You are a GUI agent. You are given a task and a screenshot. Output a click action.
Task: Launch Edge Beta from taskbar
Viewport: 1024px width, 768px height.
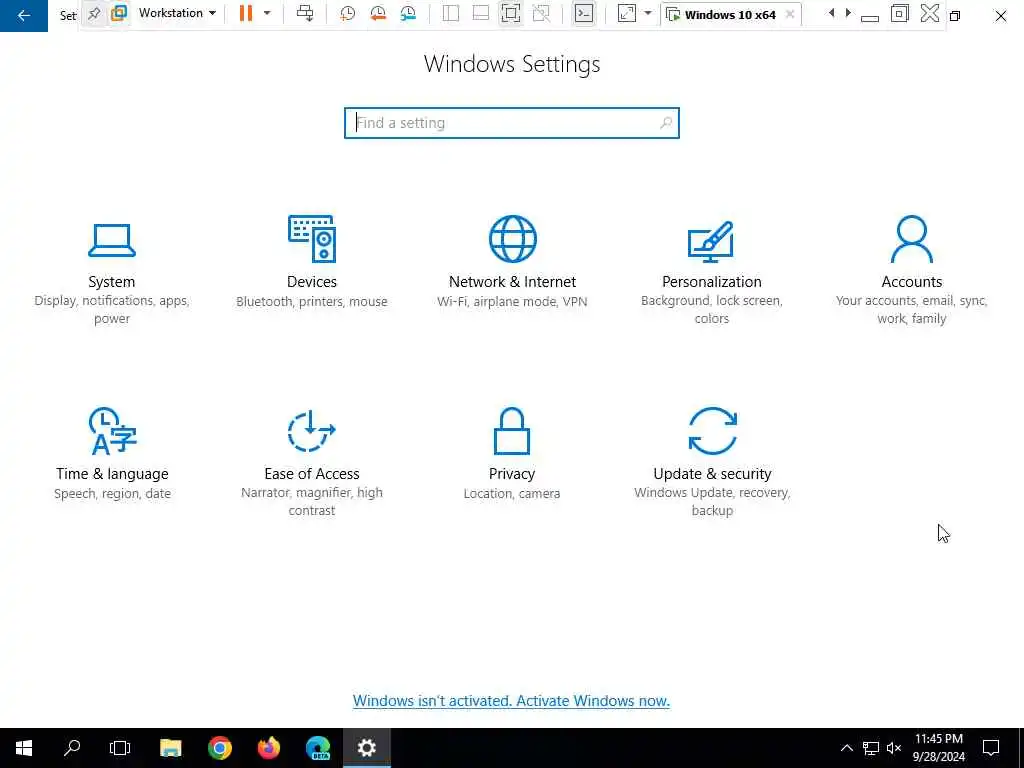(x=318, y=748)
